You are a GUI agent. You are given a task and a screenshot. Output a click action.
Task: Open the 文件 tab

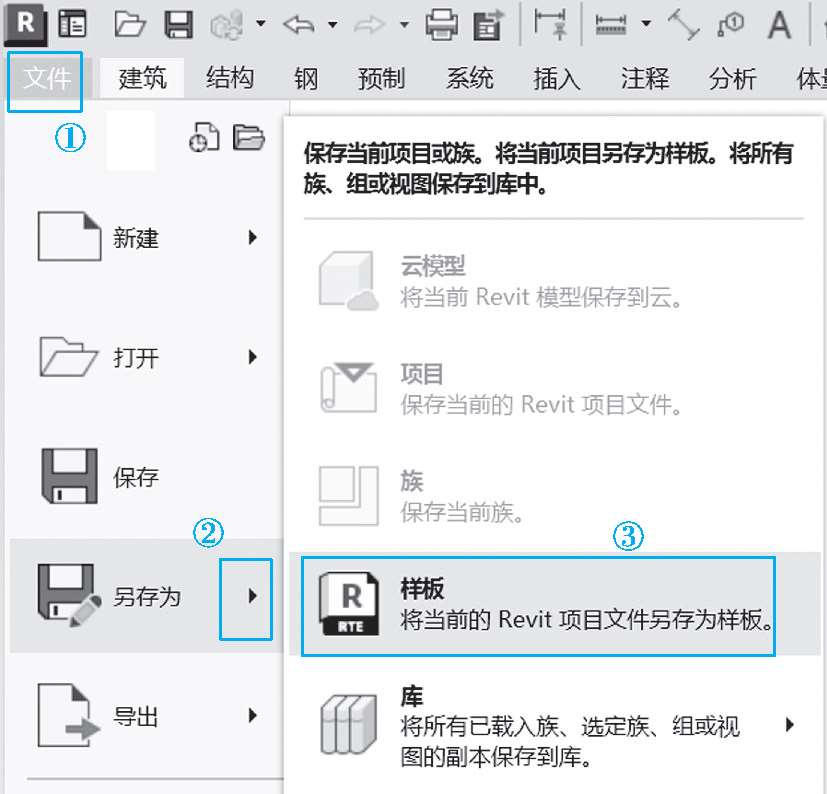(46, 79)
